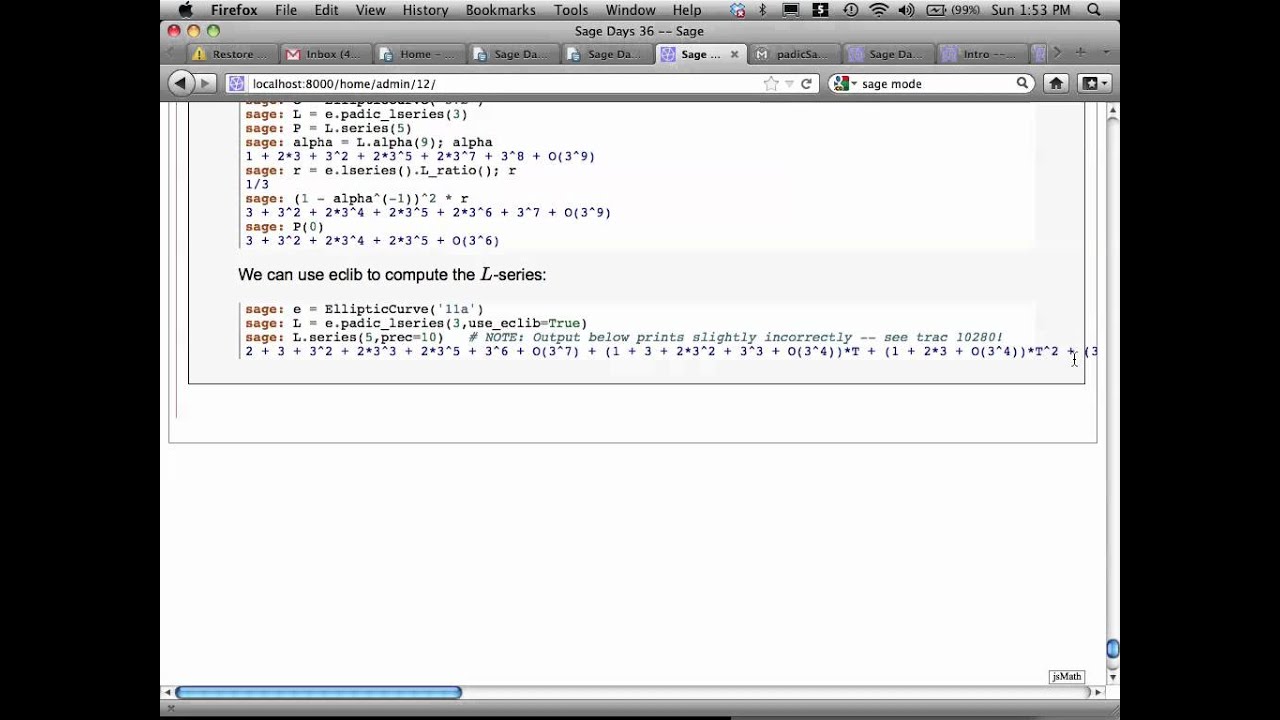Viewport: 1280px width, 720px height.
Task: Show more tabs using the tab strip arrow
Action: point(1057,53)
